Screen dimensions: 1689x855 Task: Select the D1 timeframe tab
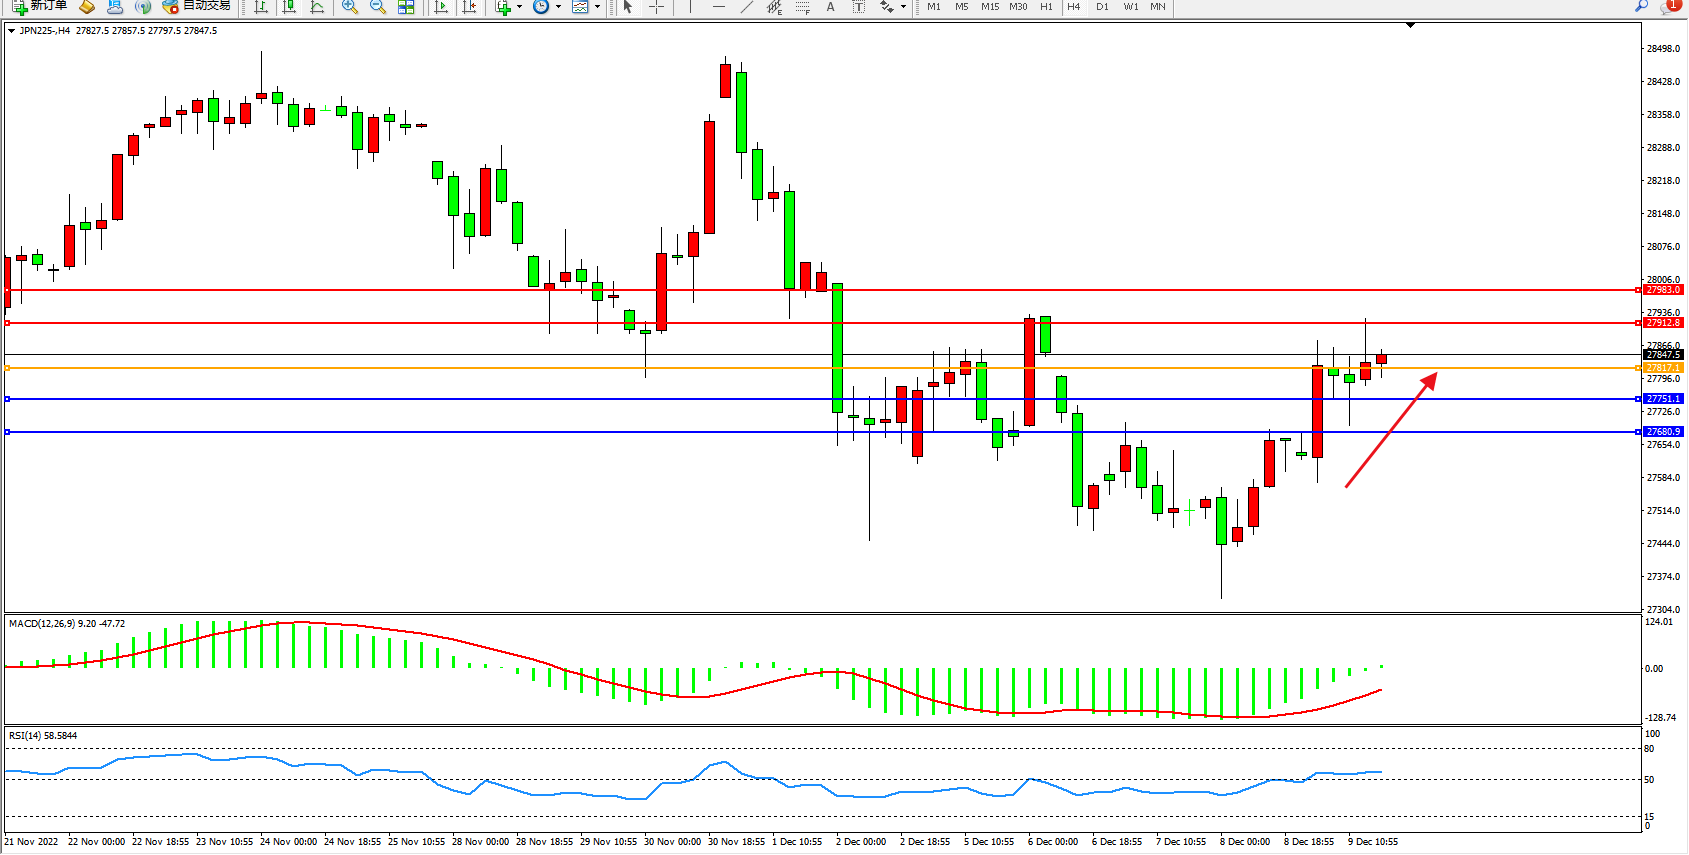tap(1102, 7)
